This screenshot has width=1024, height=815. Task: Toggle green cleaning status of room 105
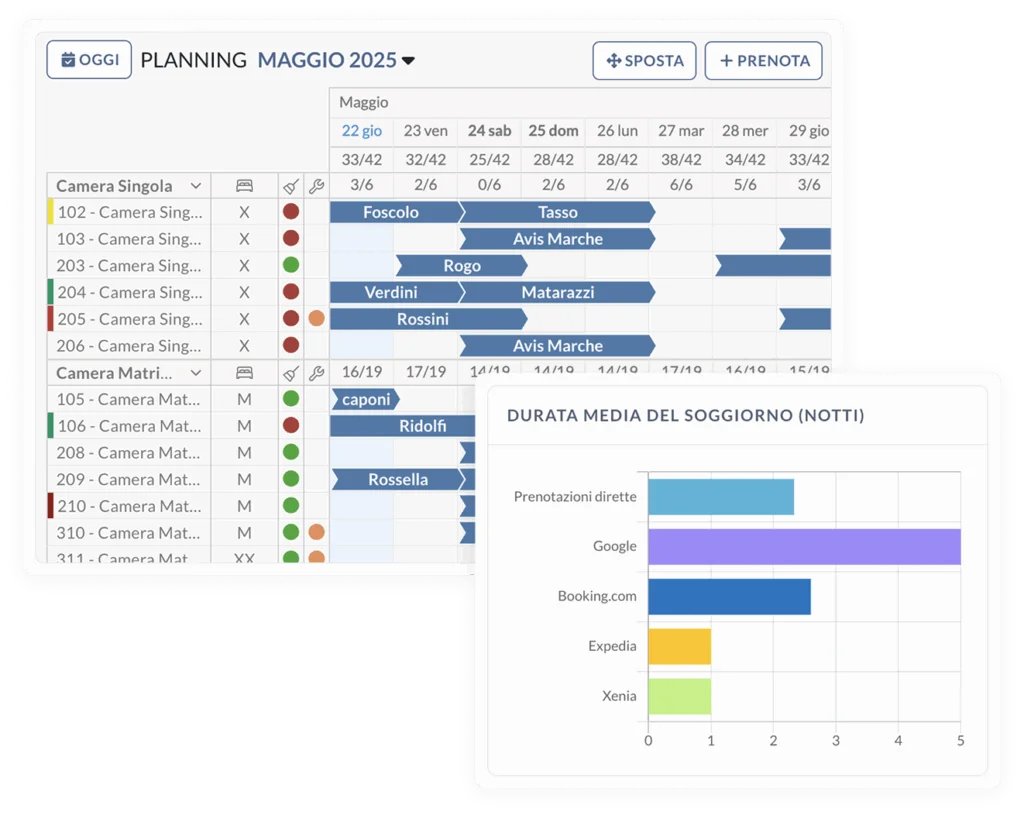(x=291, y=398)
